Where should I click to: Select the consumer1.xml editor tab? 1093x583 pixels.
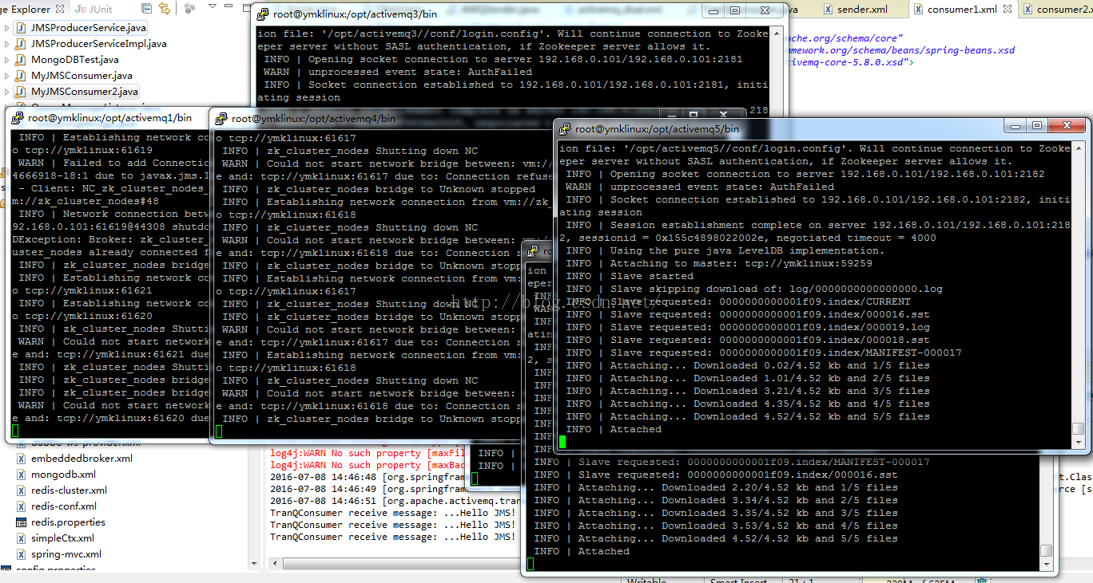(961, 9)
